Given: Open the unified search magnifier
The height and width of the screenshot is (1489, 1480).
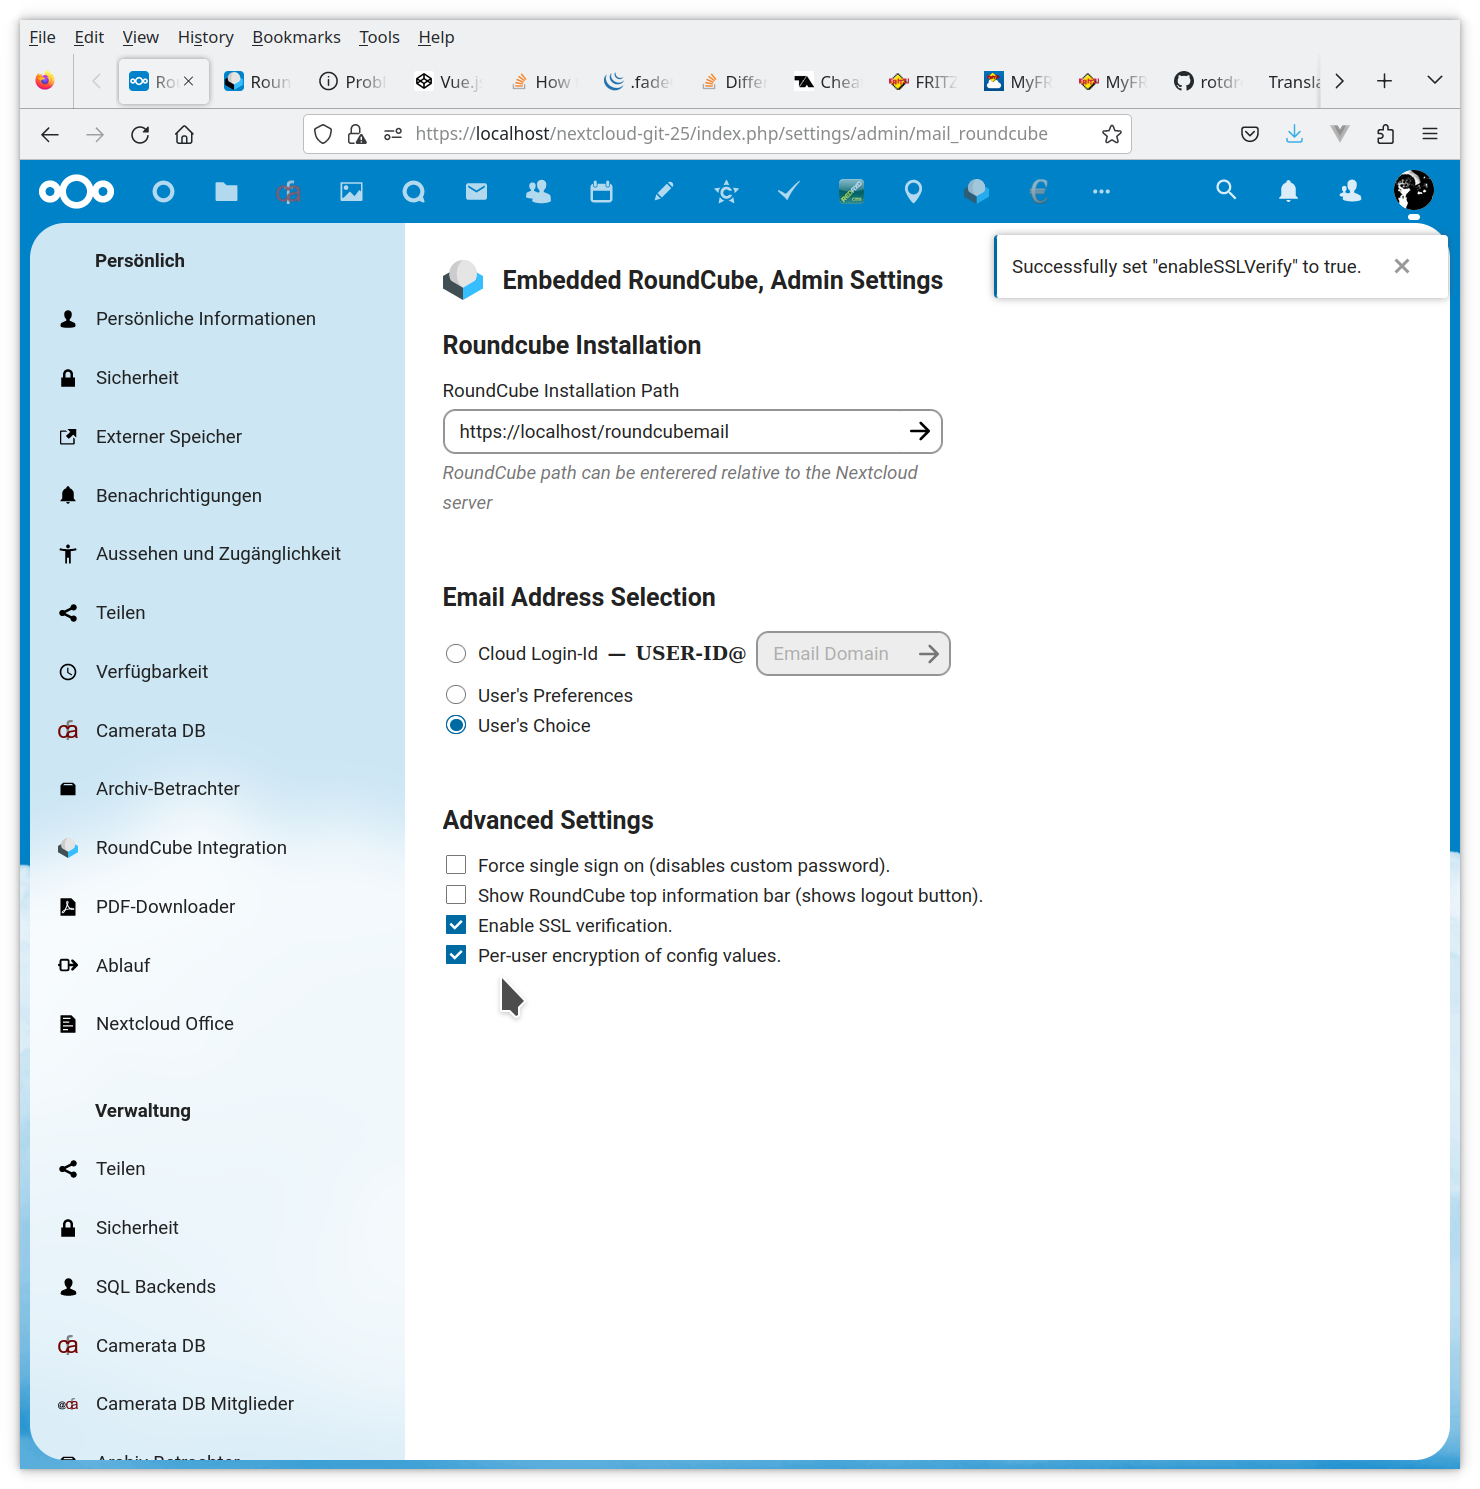Looking at the screenshot, I should (x=1226, y=190).
